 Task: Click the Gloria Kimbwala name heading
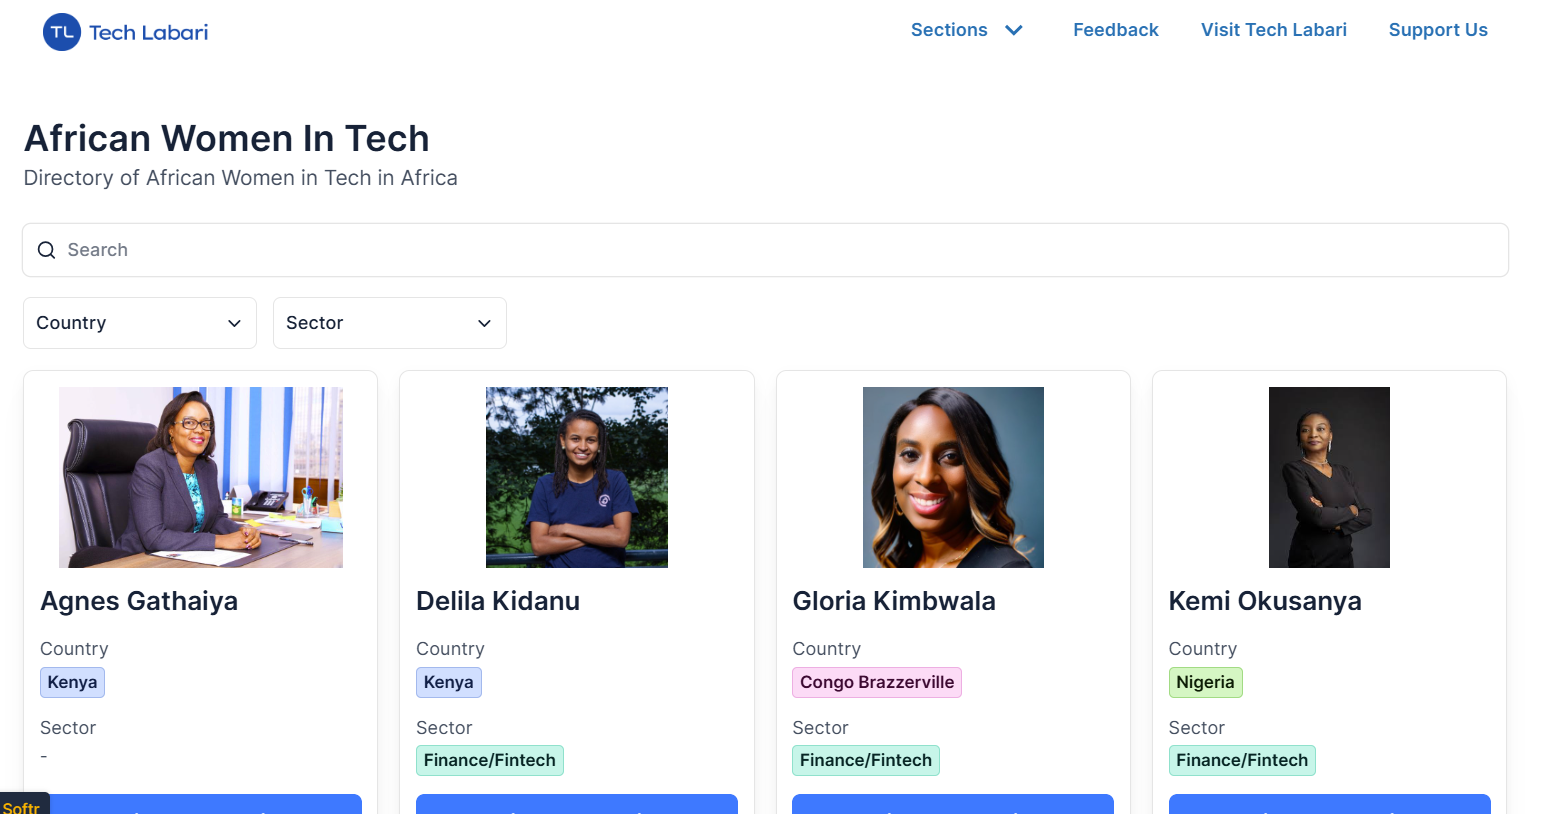(x=893, y=601)
